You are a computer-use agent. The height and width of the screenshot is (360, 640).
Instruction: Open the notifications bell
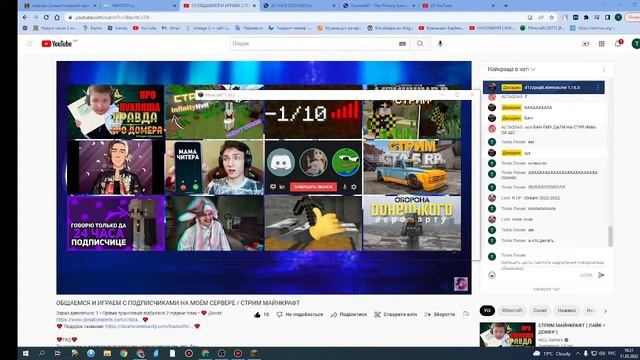(x=618, y=44)
